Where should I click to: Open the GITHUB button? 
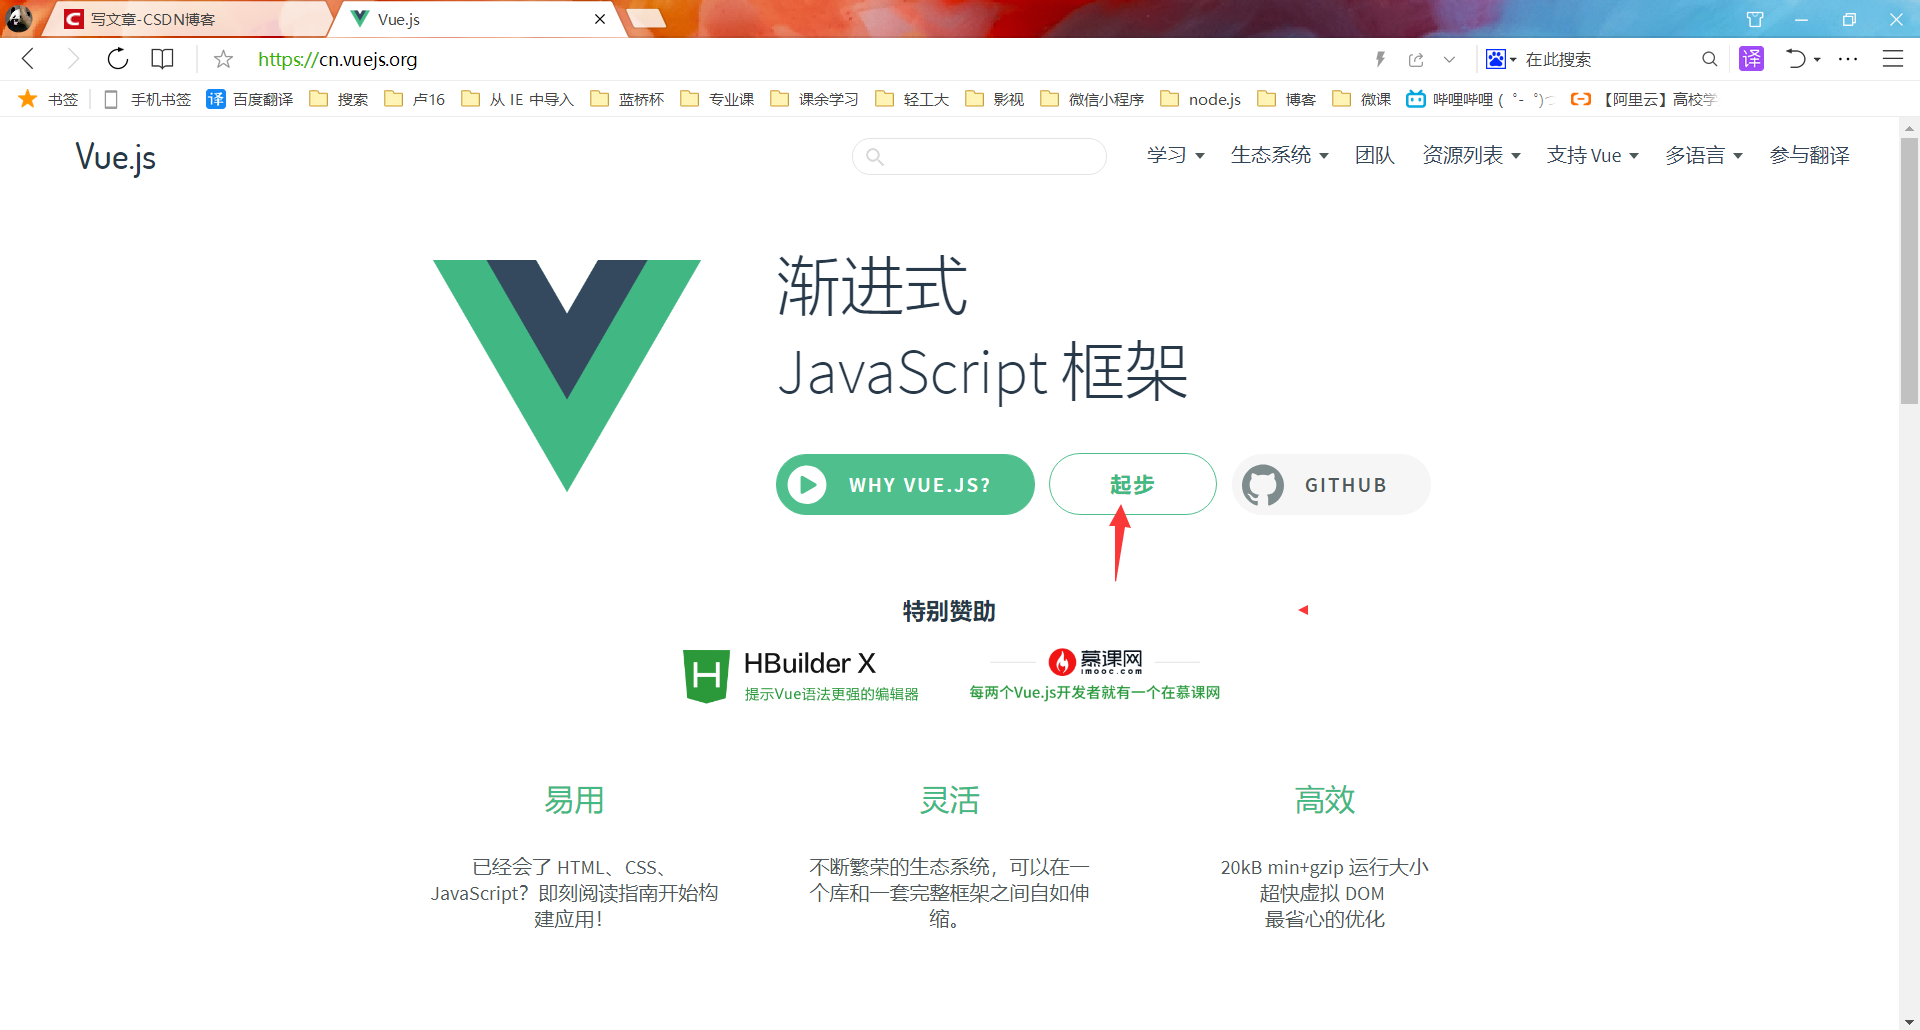tap(1331, 485)
